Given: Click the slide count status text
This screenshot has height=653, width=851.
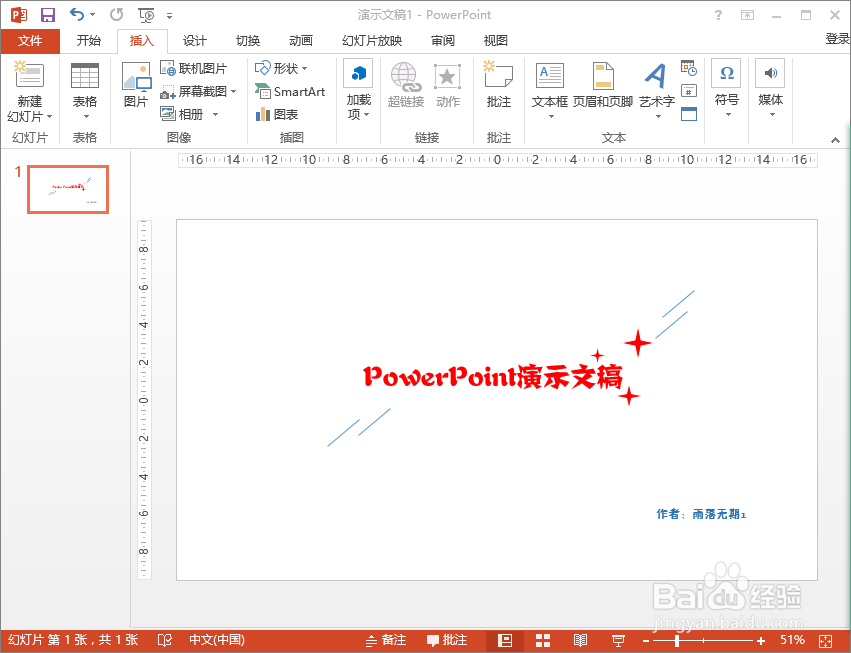Looking at the screenshot, I should 73,640.
